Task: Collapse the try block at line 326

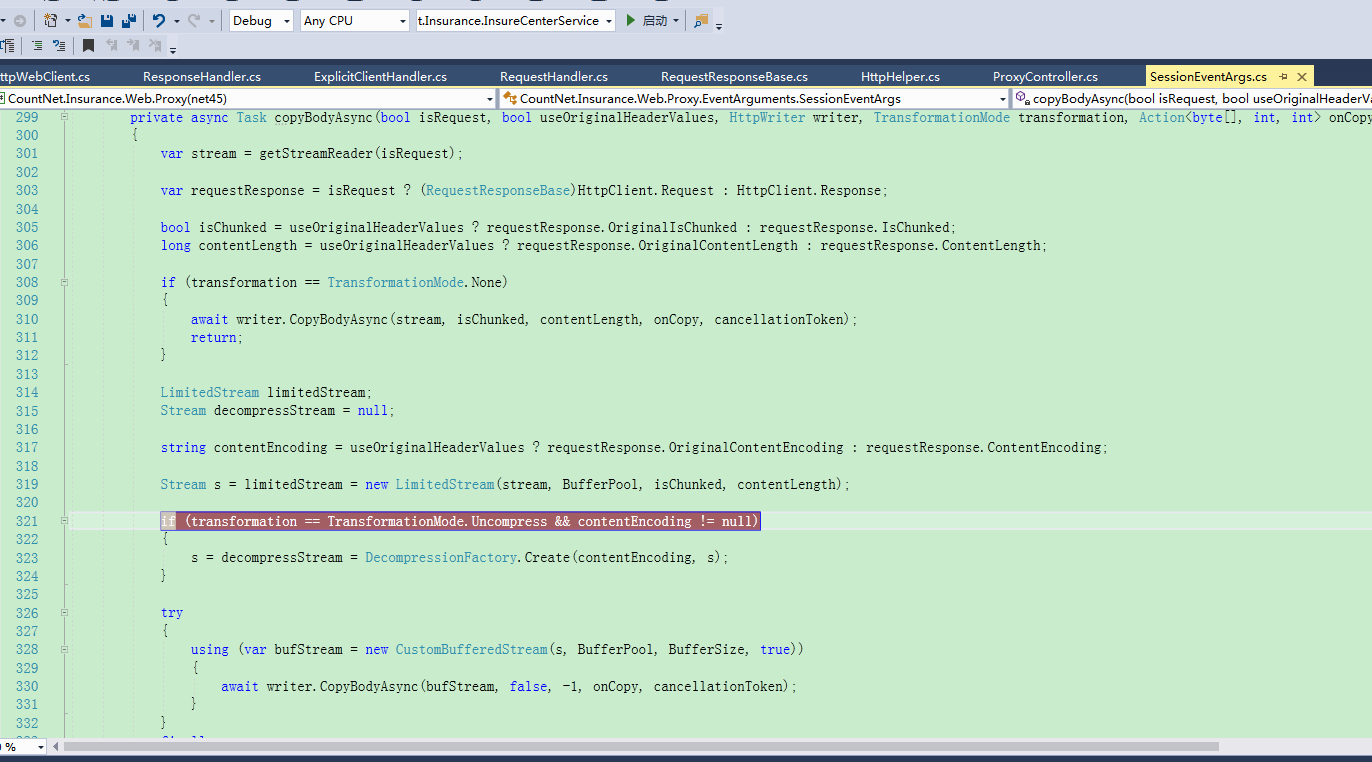Action: tap(65, 613)
